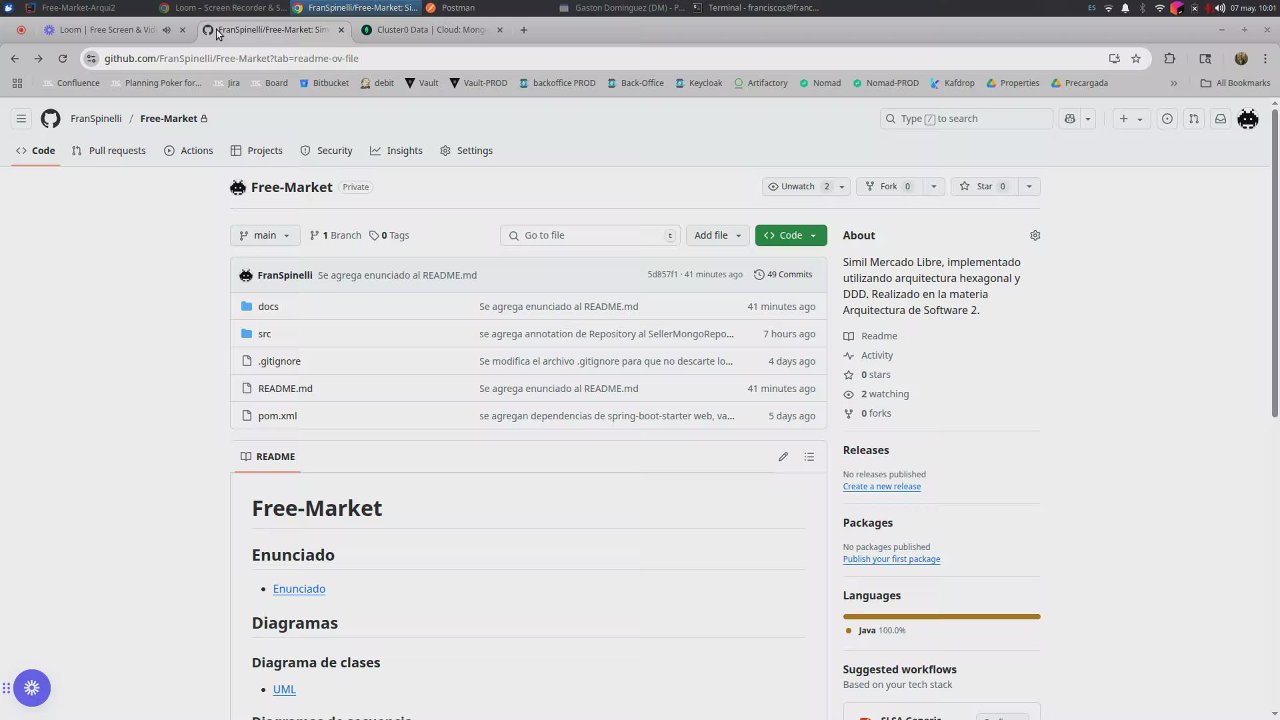Screen dimensions: 1280x720
Task: Toggle Unwatch for this repository
Action: click(x=797, y=186)
